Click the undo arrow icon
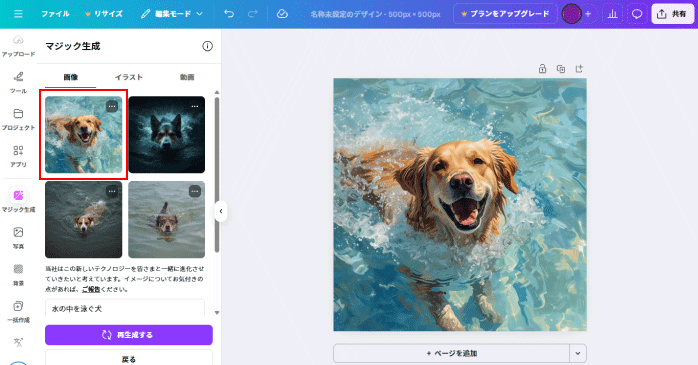 229,14
